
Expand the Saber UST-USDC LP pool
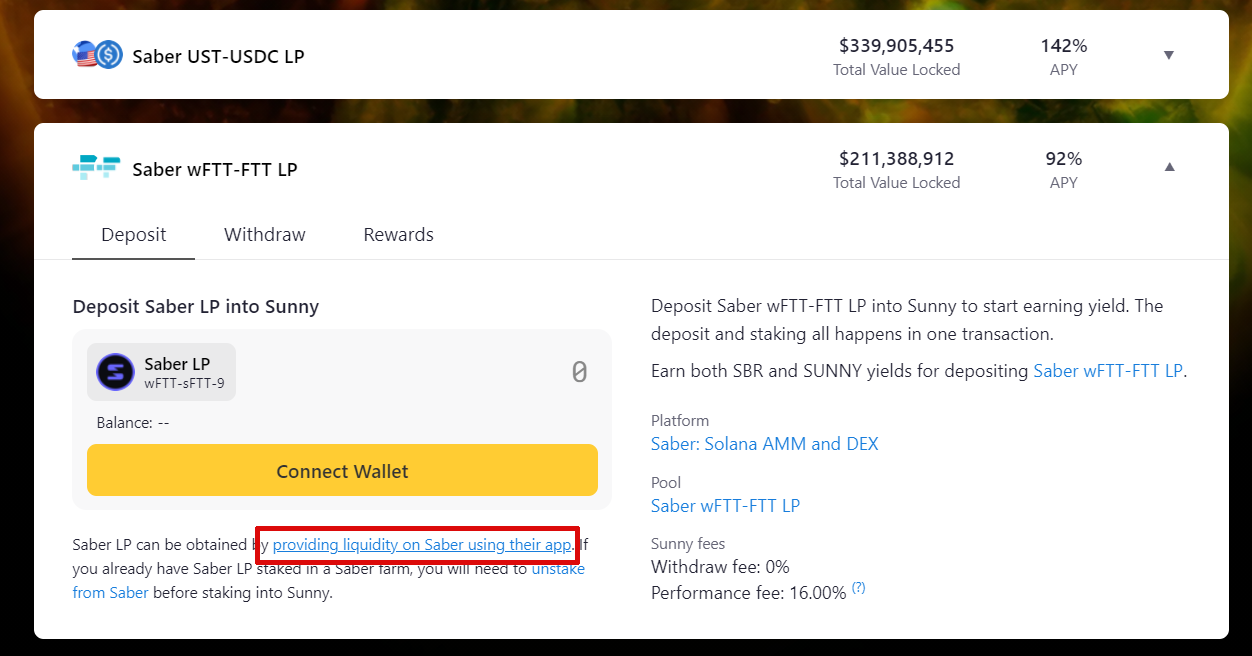coord(1168,55)
